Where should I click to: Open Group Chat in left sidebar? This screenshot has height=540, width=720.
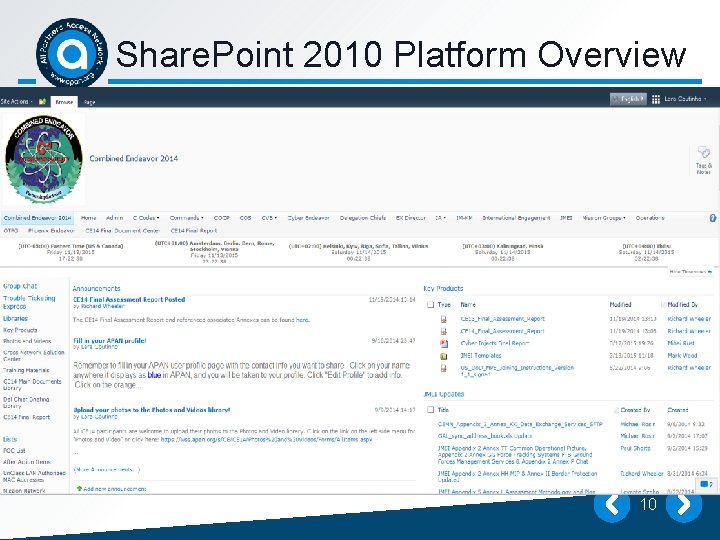point(20,286)
